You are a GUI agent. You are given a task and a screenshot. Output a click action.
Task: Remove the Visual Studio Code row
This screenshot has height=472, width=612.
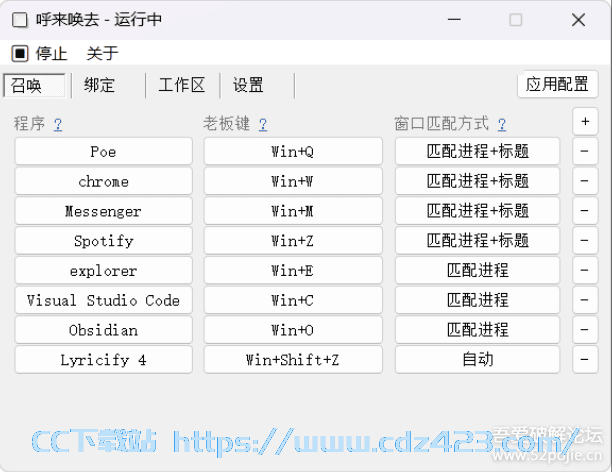tap(585, 300)
